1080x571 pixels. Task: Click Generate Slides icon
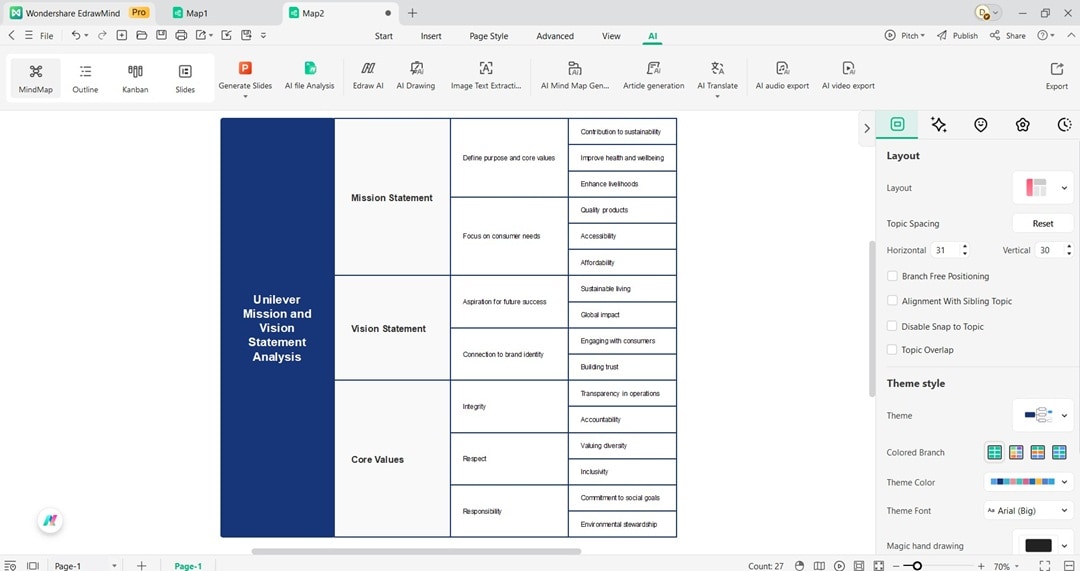point(245,68)
